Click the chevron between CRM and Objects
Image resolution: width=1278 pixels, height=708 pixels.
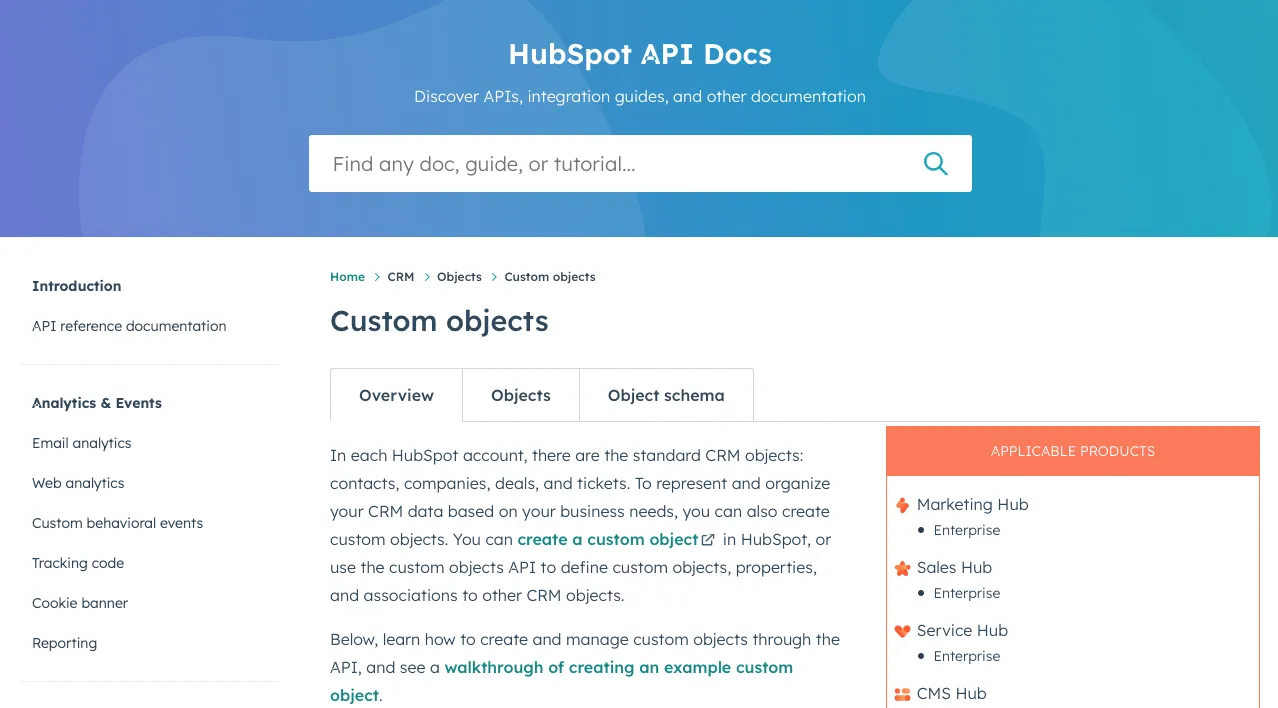(x=426, y=277)
